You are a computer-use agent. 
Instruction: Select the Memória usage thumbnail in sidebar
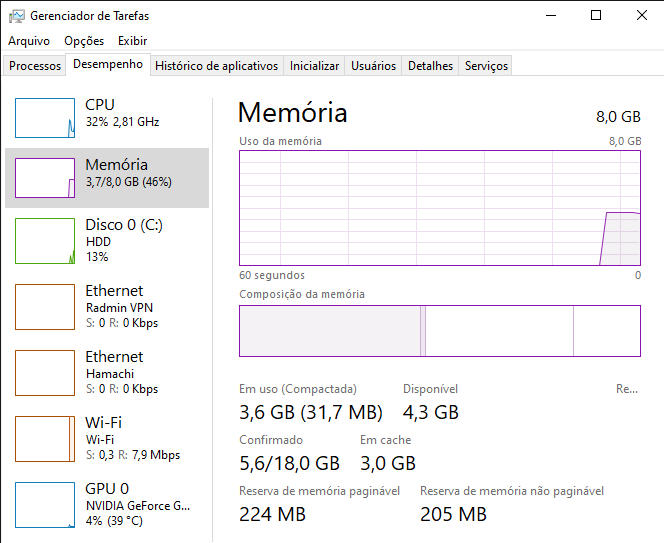click(45, 178)
